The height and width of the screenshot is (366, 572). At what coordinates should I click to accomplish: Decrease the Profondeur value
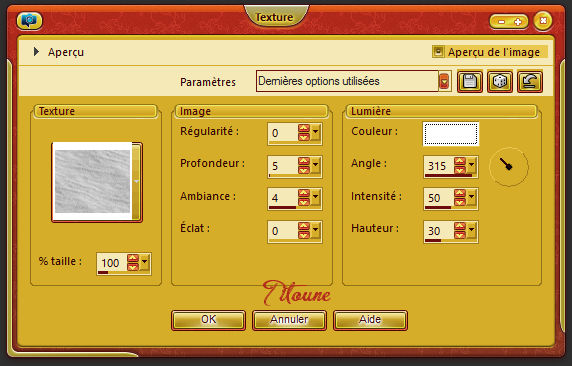(304, 170)
